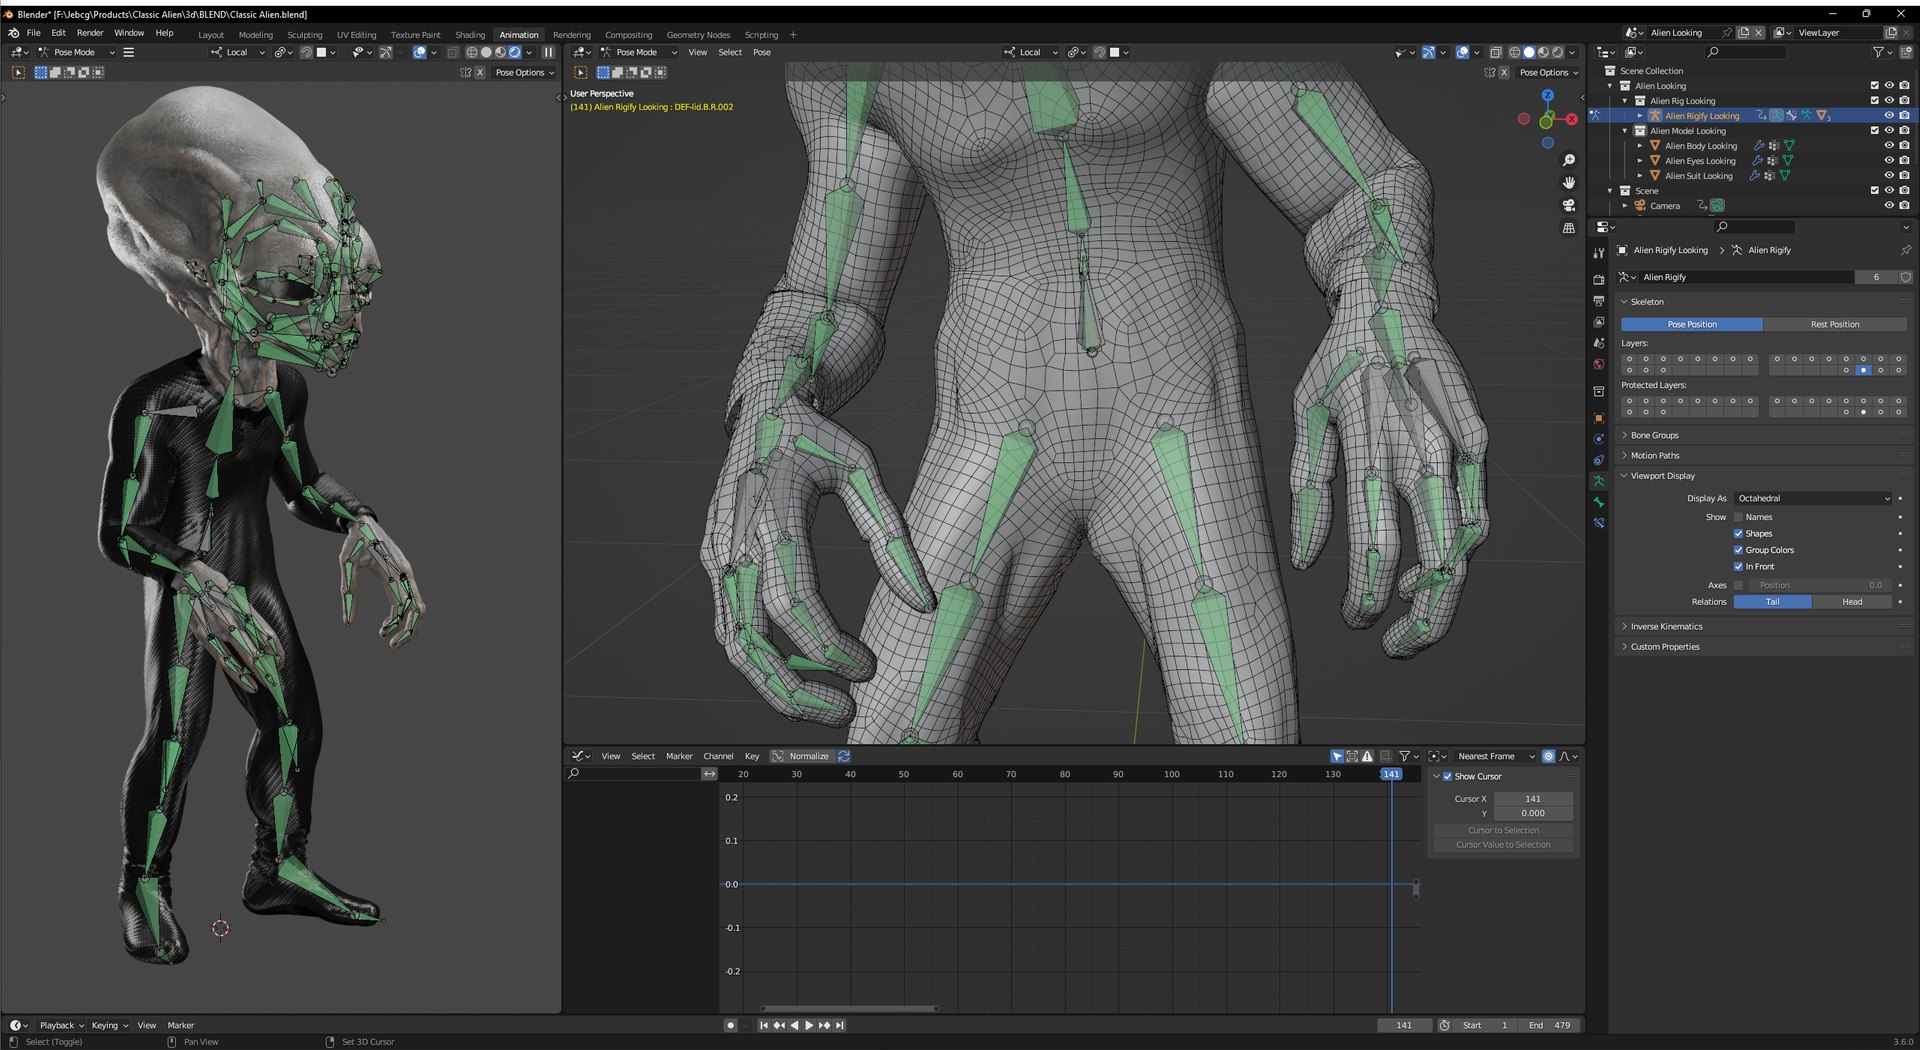Disable render for Camera object
The width and height of the screenshot is (1920, 1050).
point(1905,206)
